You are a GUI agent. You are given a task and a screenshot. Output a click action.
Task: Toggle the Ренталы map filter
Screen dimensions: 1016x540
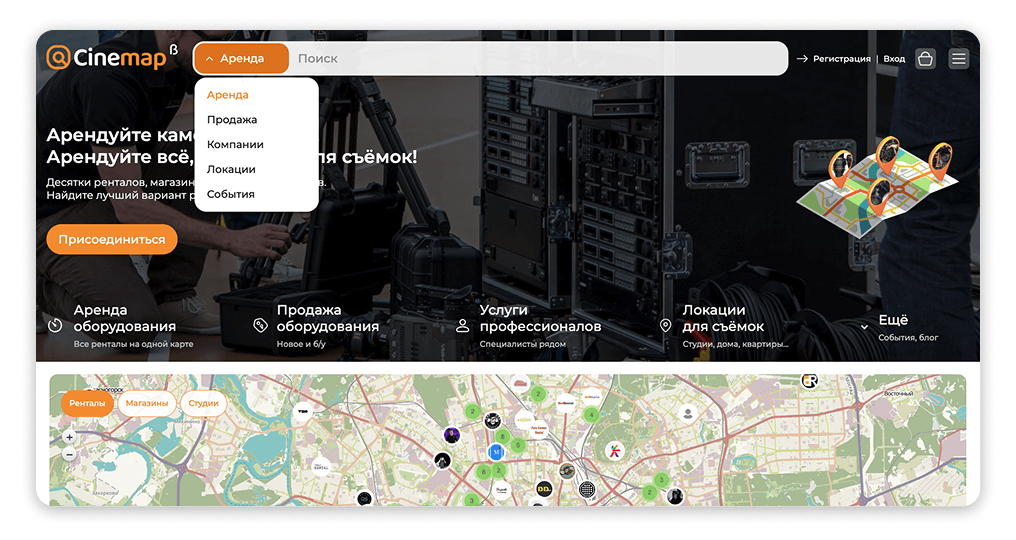[87, 403]
